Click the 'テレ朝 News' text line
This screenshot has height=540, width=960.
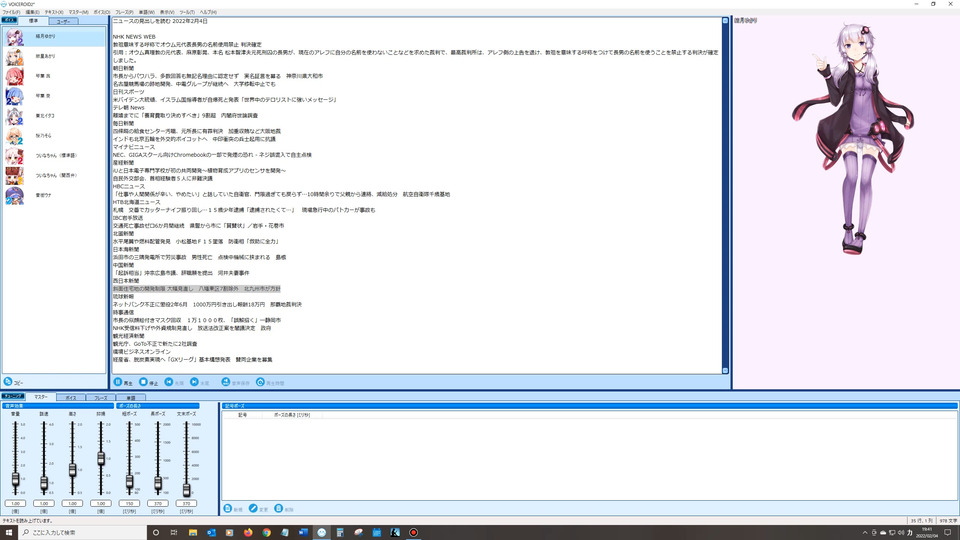(x=129, y=108)
